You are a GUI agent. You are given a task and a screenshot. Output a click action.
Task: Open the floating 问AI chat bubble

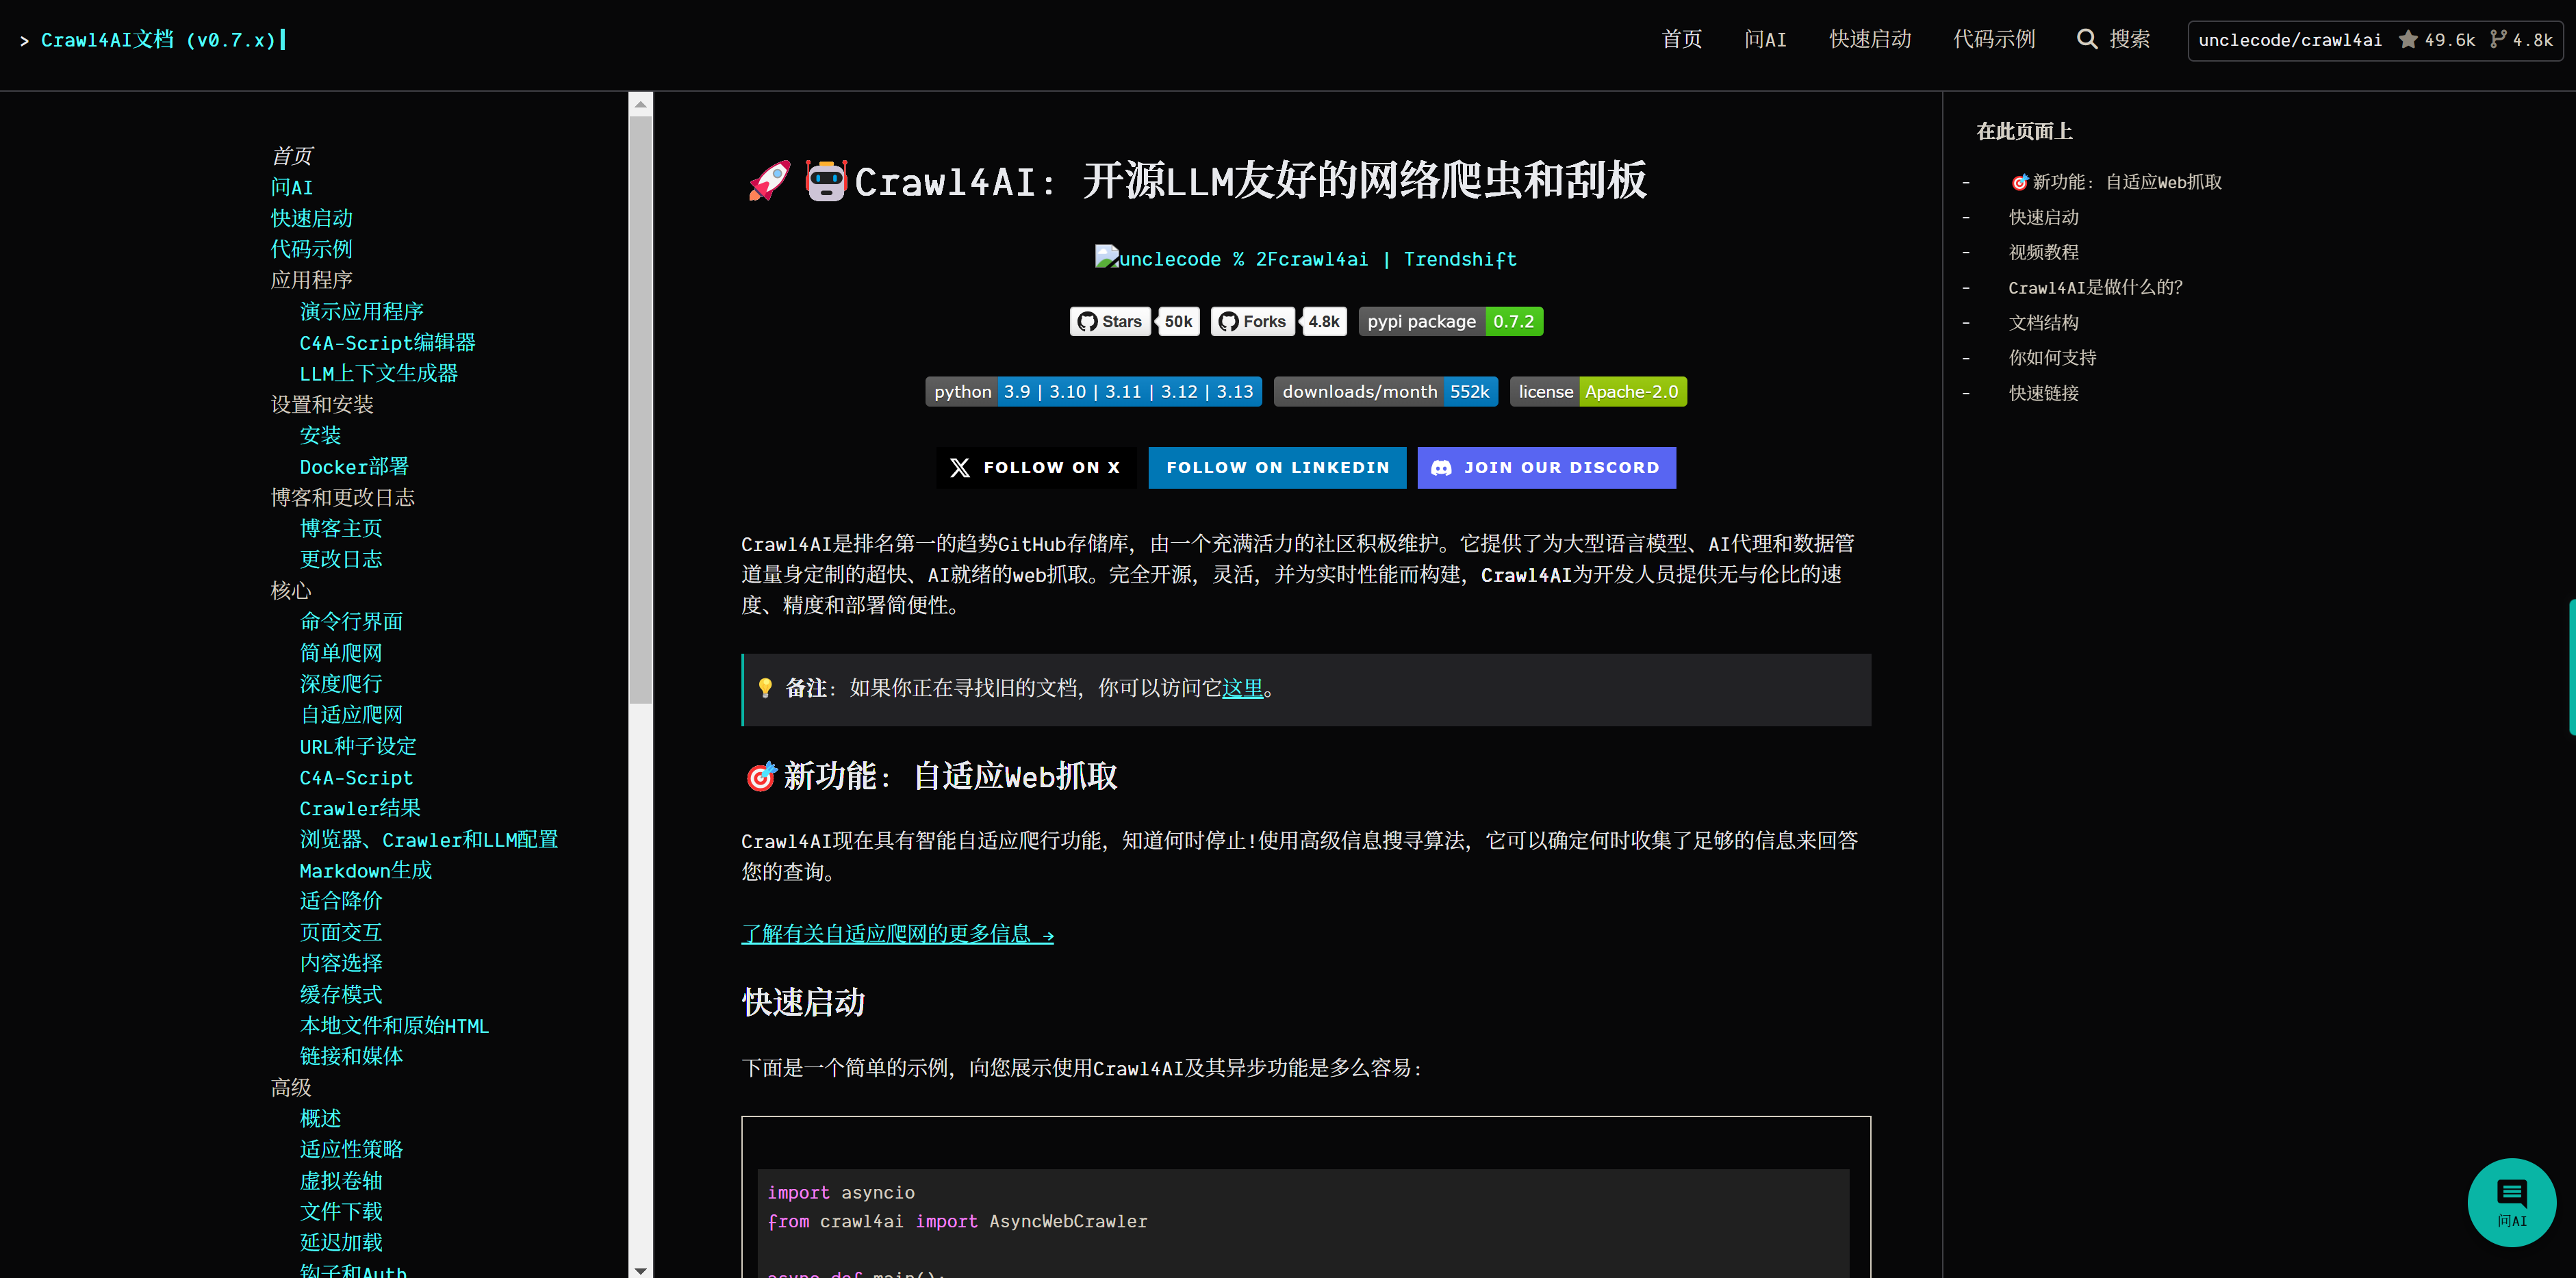click(2512, 1202)
